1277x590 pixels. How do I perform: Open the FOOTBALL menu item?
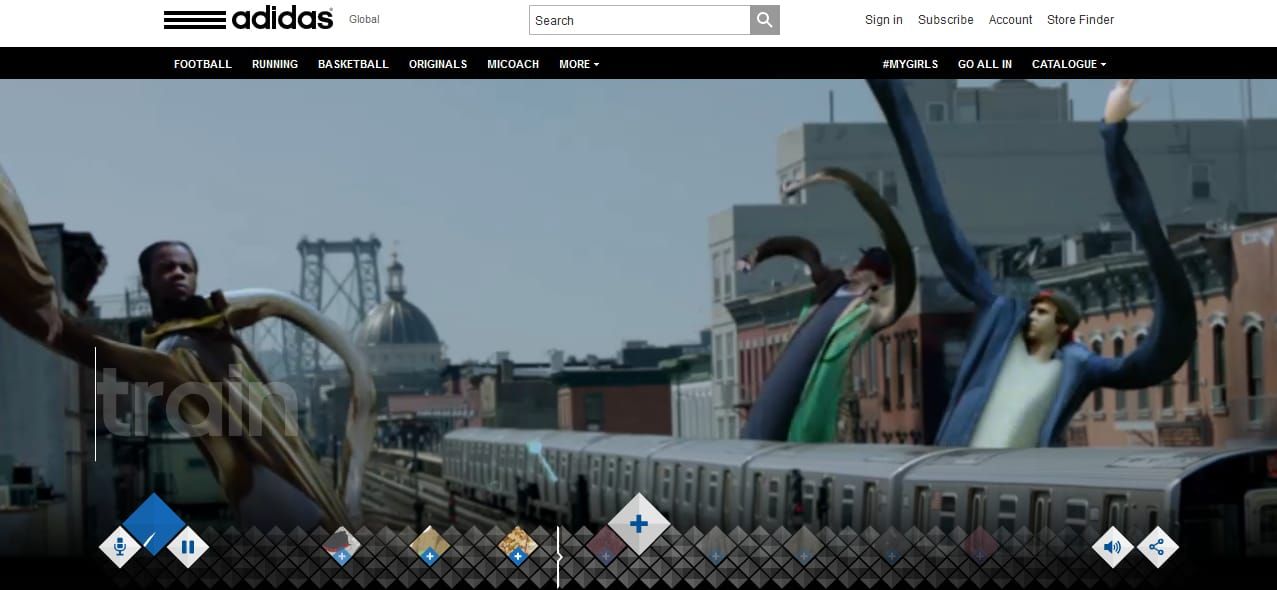tap(203, 64)
